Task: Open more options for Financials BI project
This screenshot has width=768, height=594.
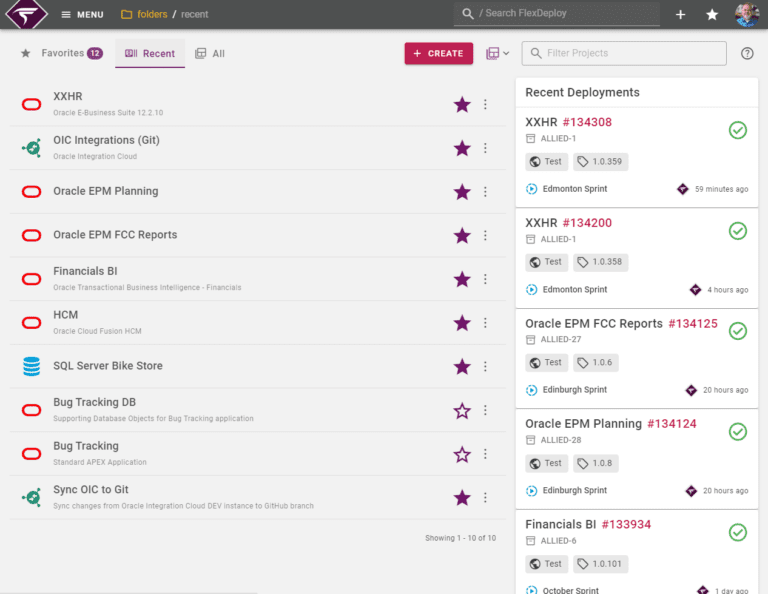Action: pos(485,279)
